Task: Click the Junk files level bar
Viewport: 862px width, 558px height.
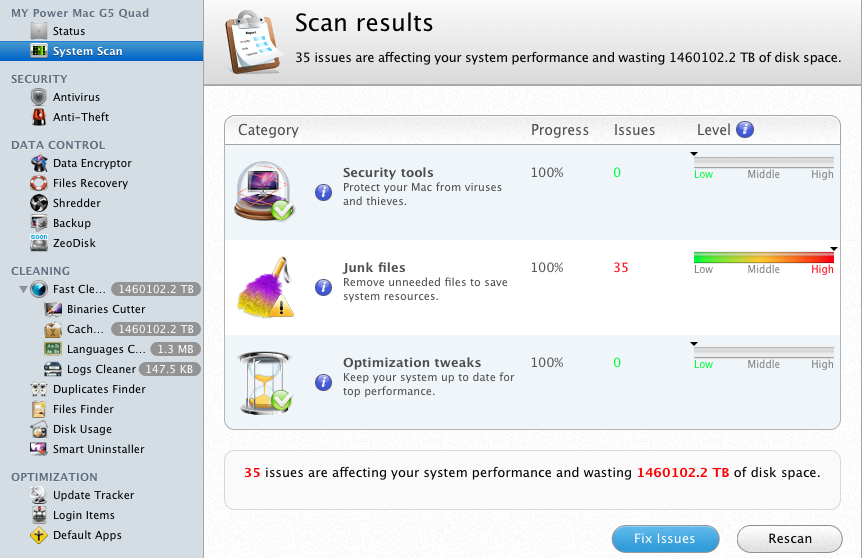Action: [763, 258]
